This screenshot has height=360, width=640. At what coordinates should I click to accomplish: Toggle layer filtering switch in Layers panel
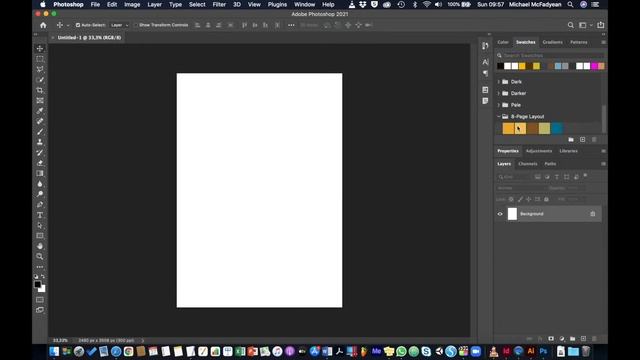coord(585,176)
